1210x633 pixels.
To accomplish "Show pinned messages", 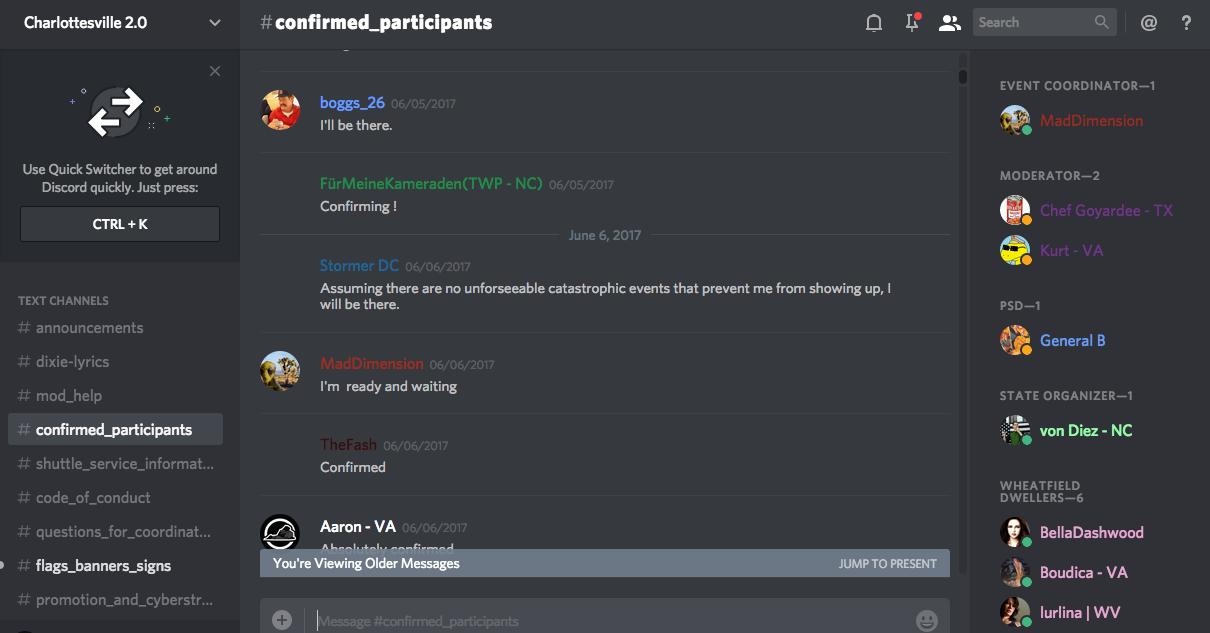I will [x=912, y=22].
